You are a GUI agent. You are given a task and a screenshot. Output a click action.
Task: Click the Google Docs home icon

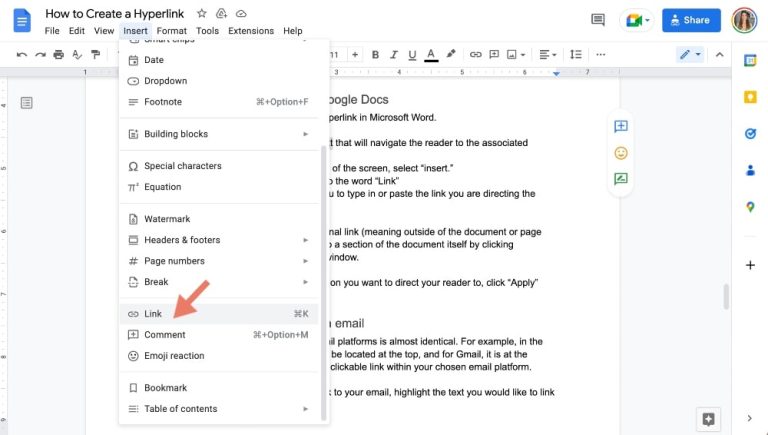22,21
